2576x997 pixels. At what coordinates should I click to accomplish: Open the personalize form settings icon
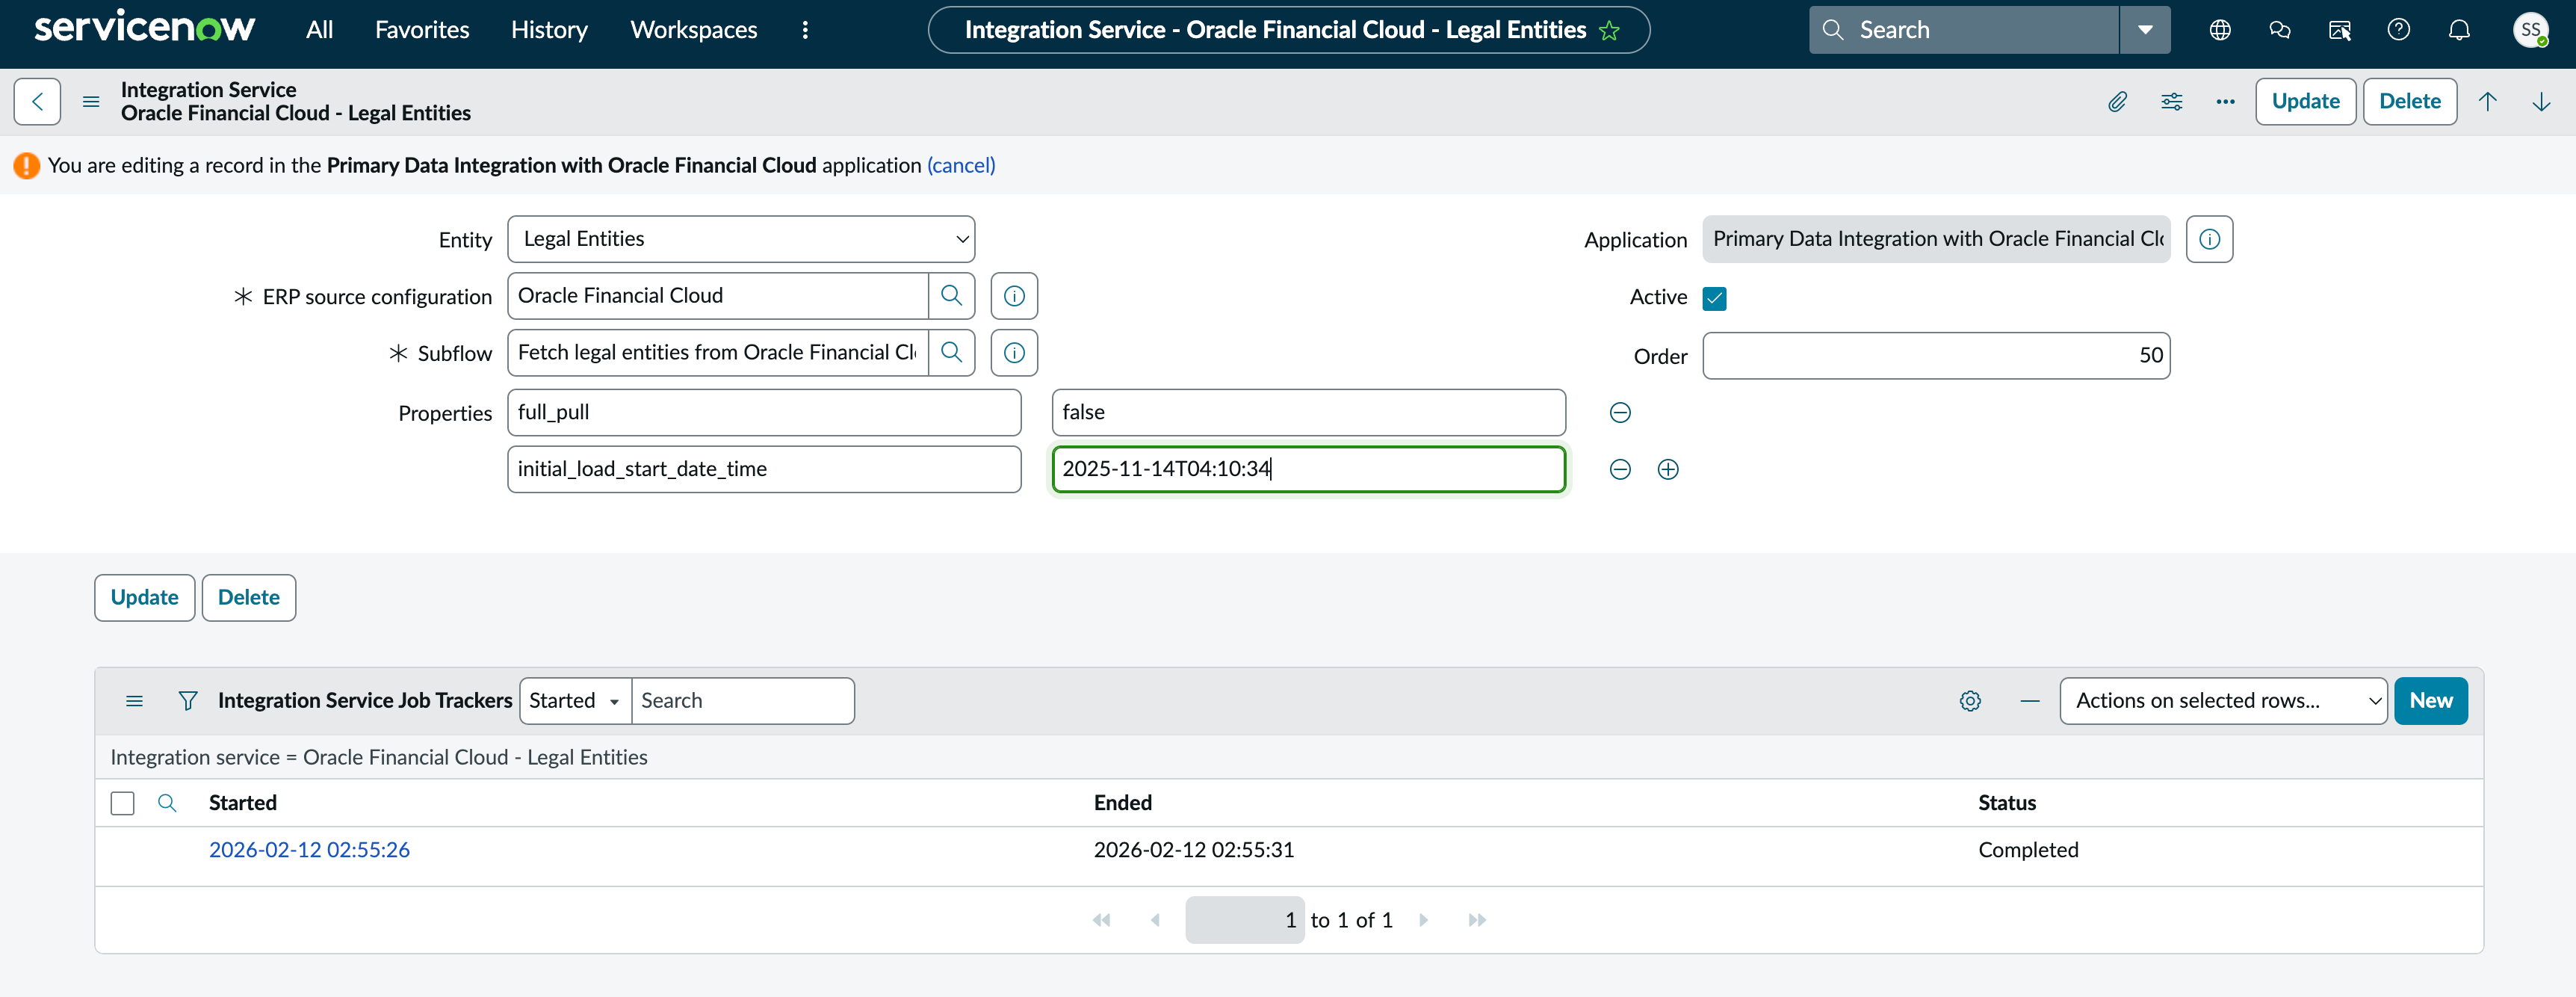click(2171, 101)
